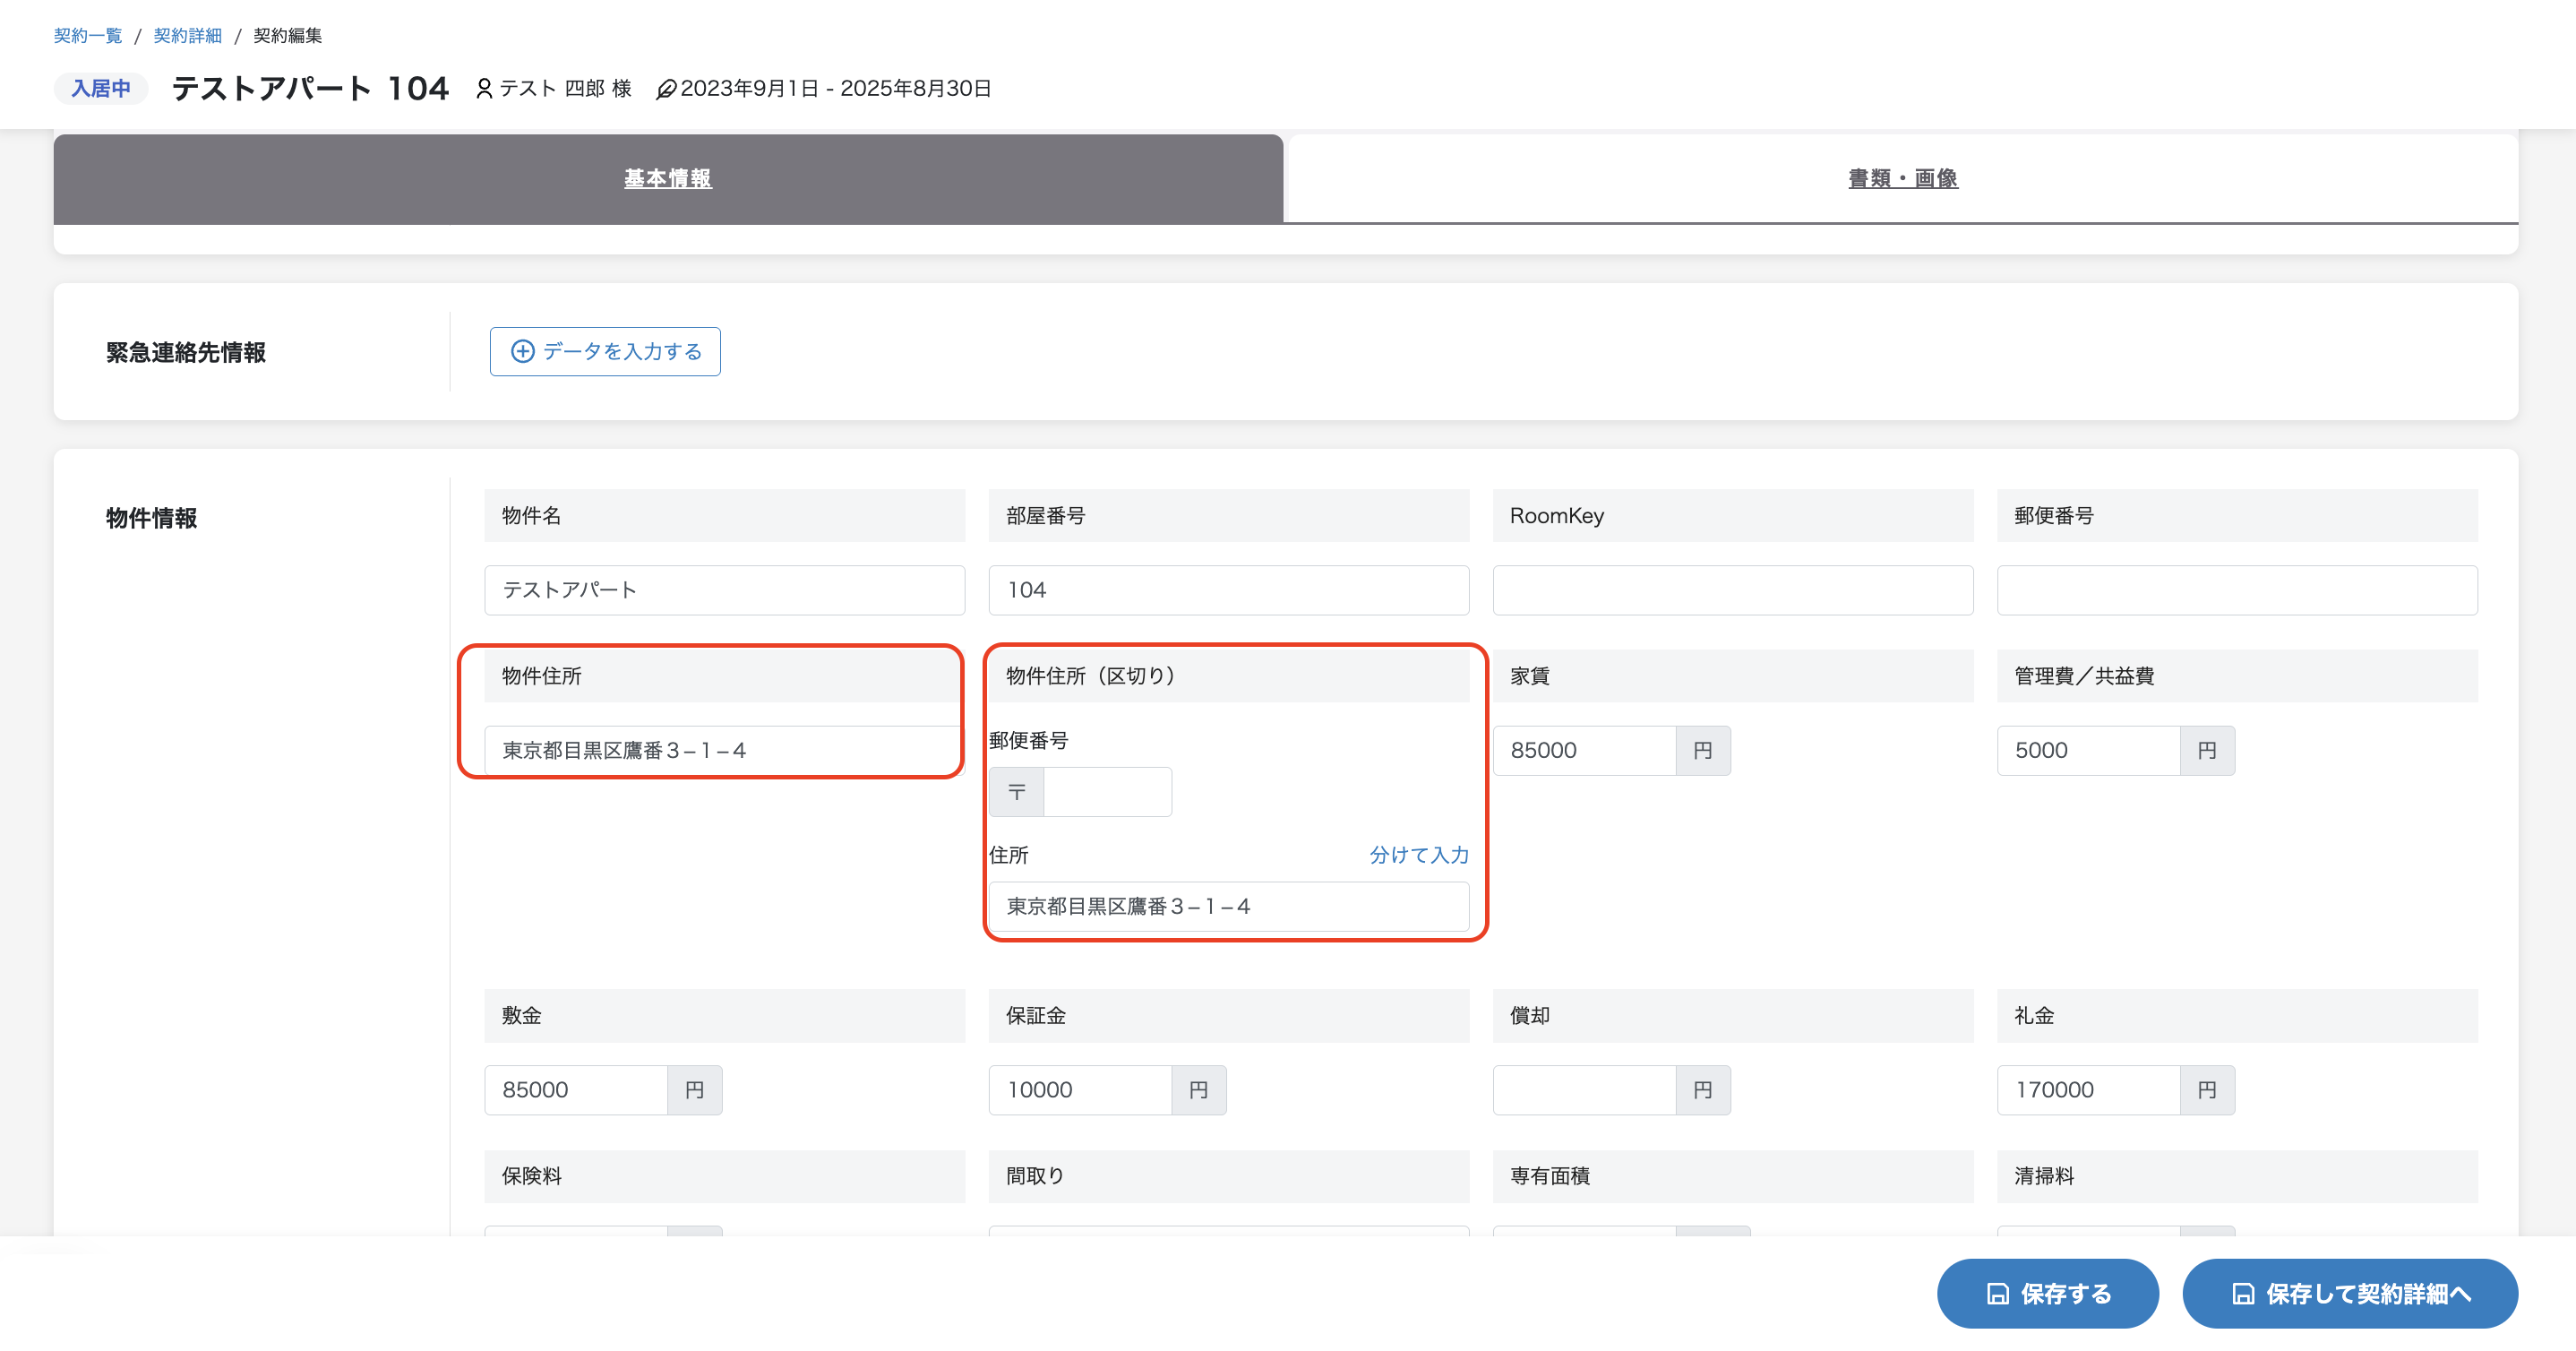
Task: Click the plus icon in データを入力する
Action: [x=522, y=352]
